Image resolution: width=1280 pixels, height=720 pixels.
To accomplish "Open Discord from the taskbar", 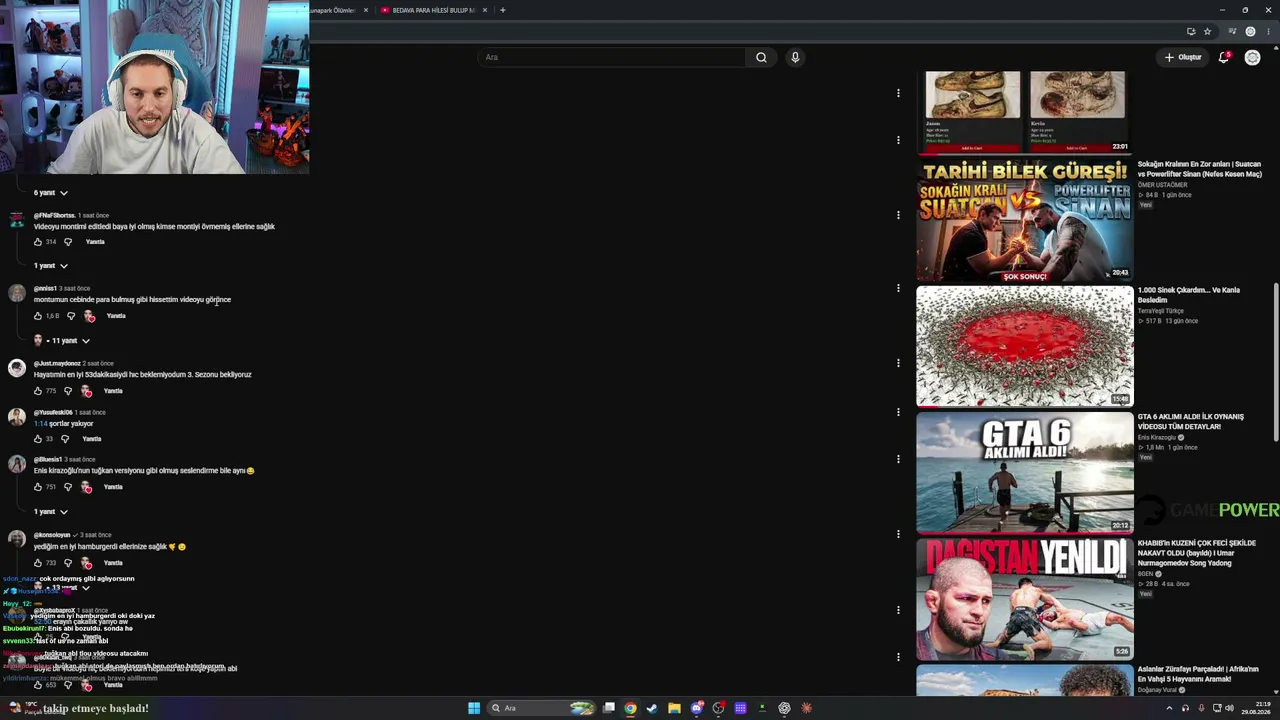I will point(697,708).
